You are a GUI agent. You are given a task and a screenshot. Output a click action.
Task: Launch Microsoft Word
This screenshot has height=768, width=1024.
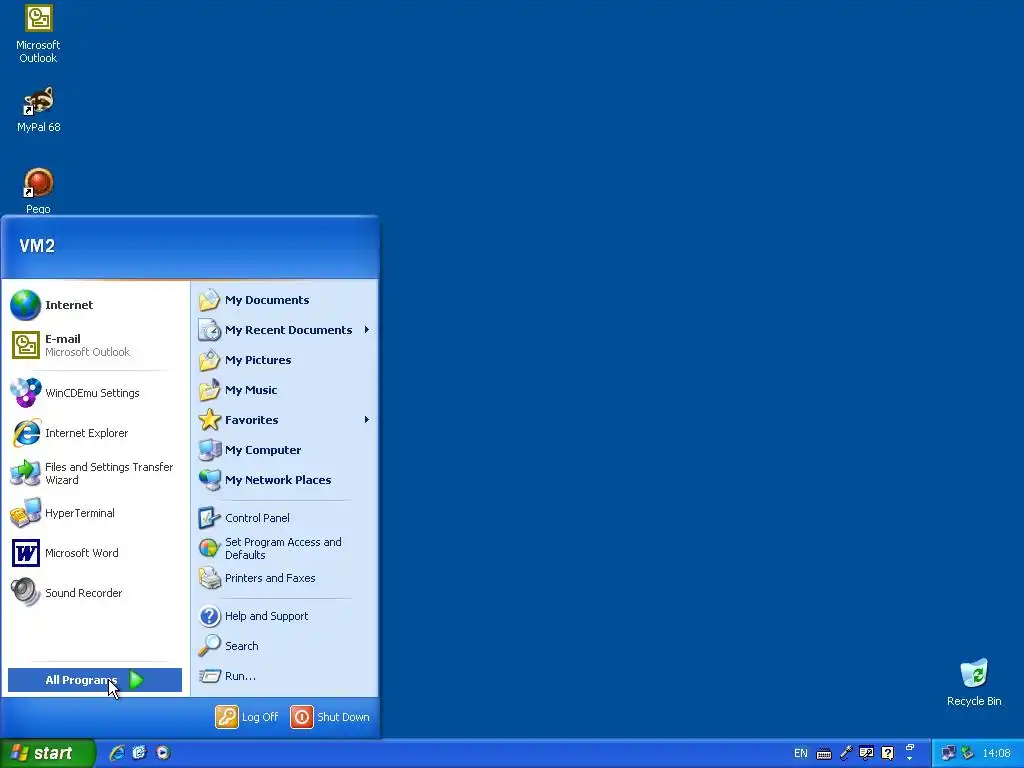point(95,553)
